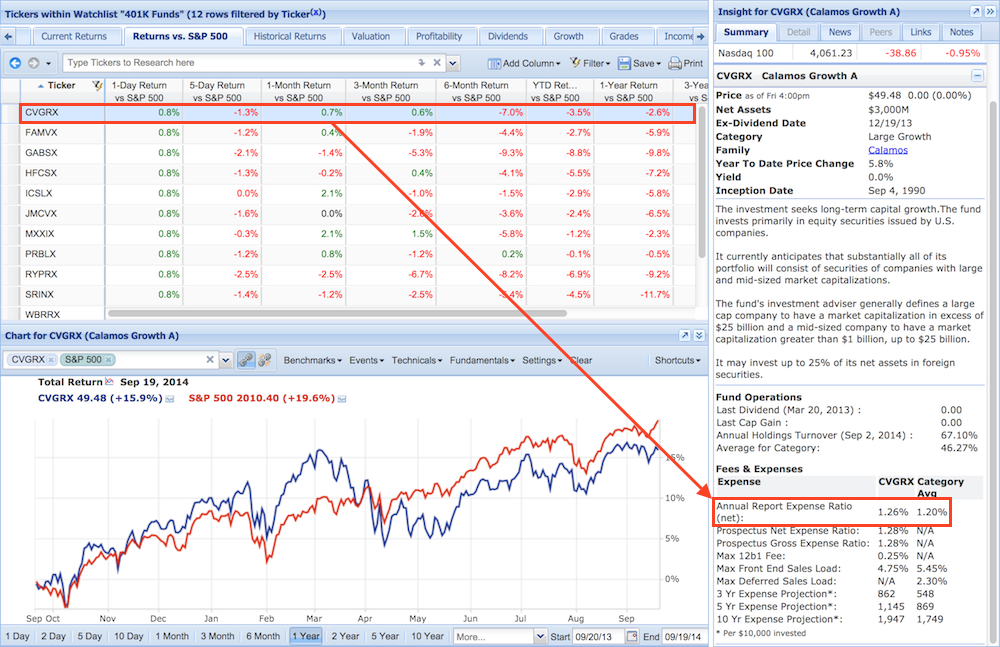The height and width of the screenshot is (647, 1000).
Task: Open the Fundamentals menu
Action: click(482, 361)
